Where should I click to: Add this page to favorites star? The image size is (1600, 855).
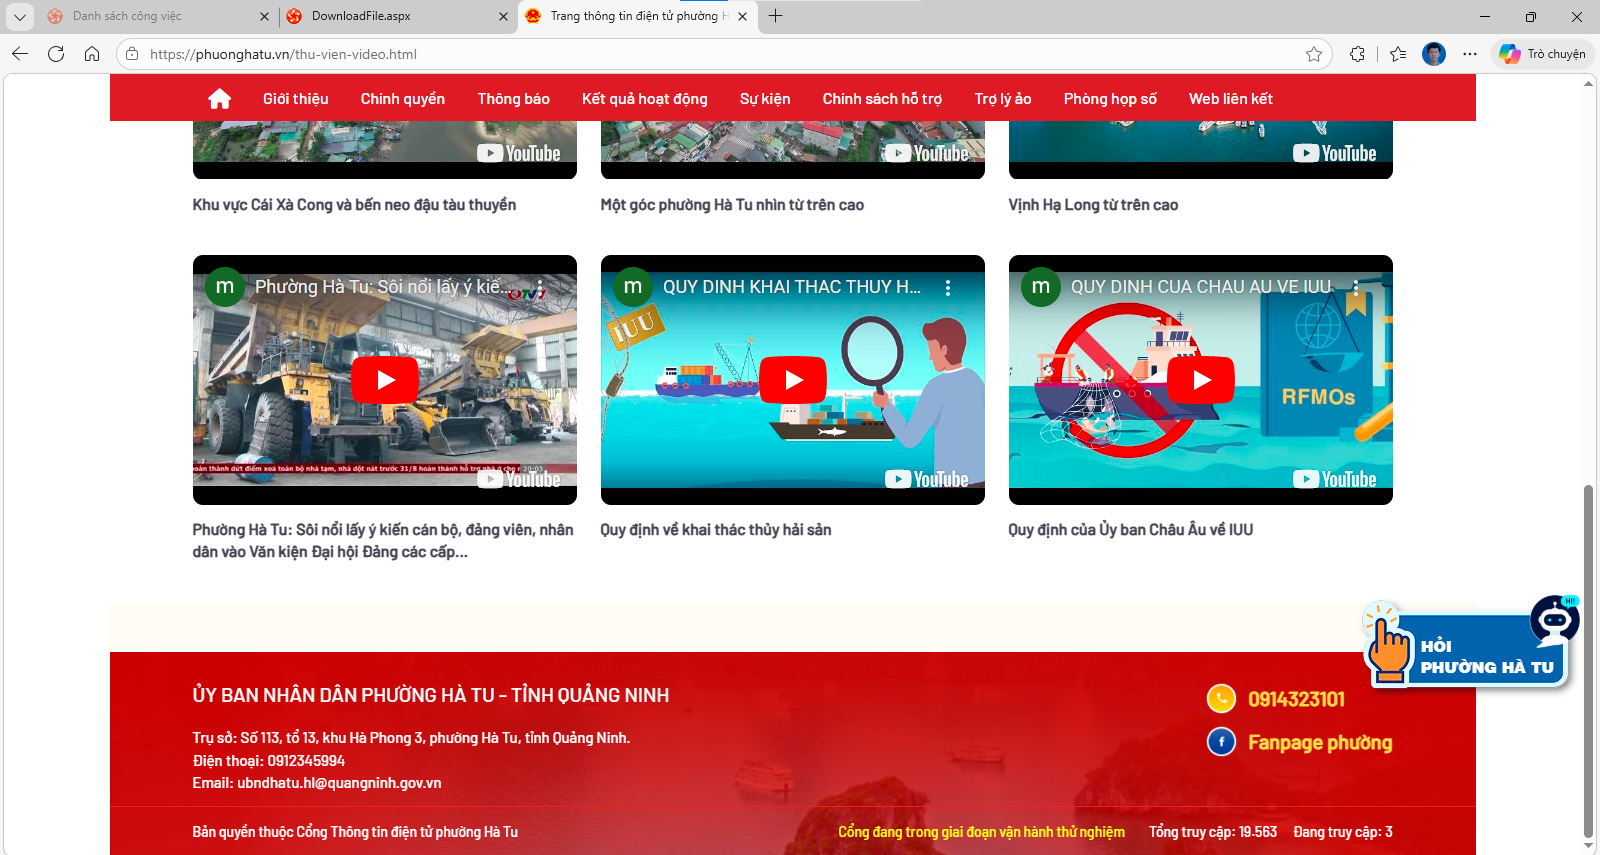1313,54
